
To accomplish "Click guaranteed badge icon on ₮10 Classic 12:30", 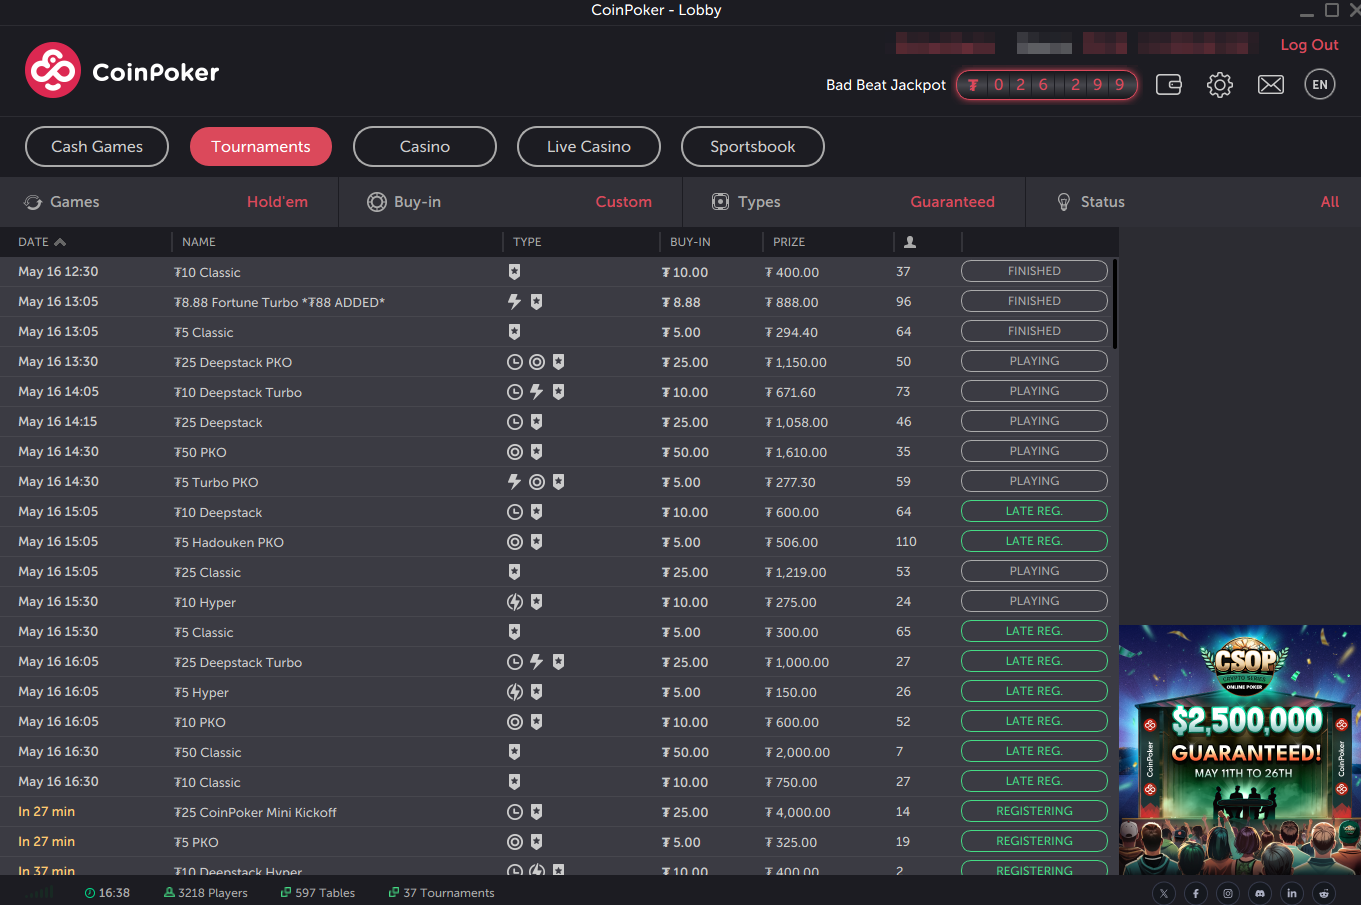I will [x=514, y=272].
